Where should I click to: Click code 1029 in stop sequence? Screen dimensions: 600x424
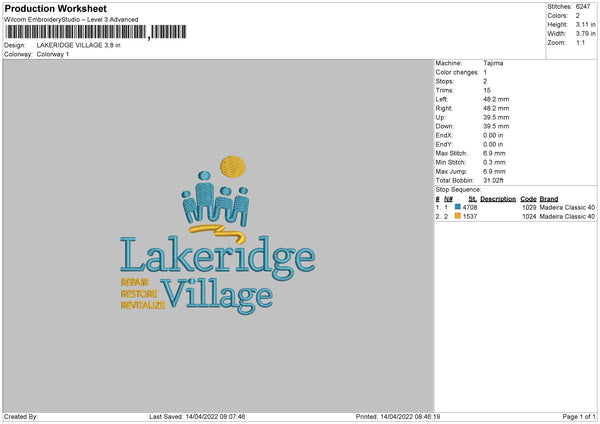pos(529,207)
